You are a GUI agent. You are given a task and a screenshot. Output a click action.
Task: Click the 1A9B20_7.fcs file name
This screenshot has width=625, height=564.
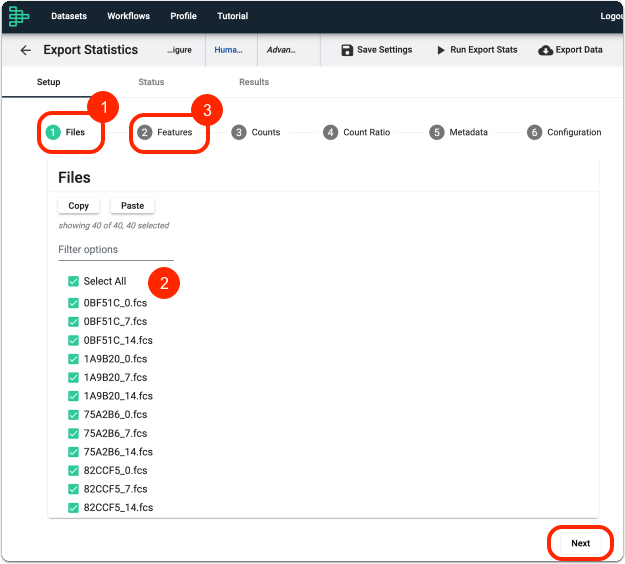(115, 378)
